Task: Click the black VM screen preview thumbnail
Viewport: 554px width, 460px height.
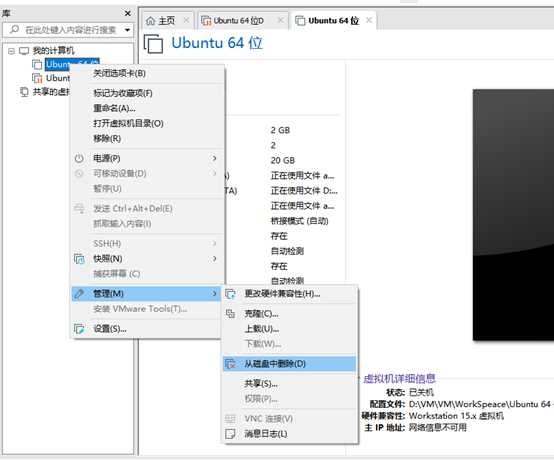Action: (513, 215)
